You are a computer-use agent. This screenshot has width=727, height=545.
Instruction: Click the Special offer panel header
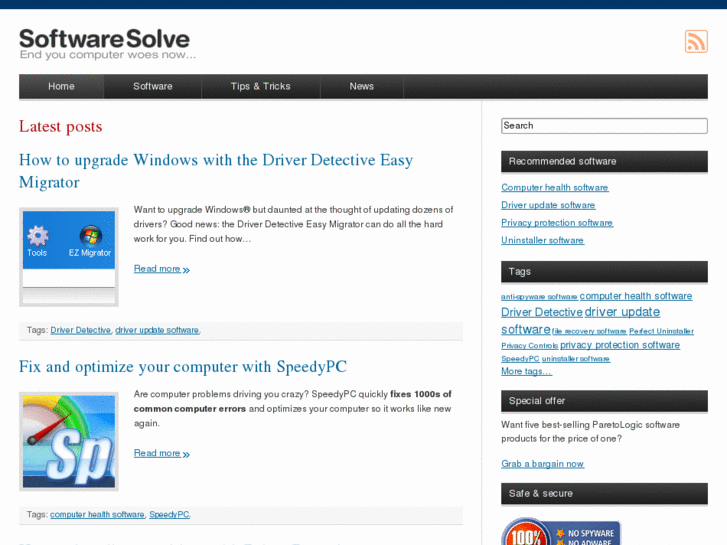click(604, 401)
